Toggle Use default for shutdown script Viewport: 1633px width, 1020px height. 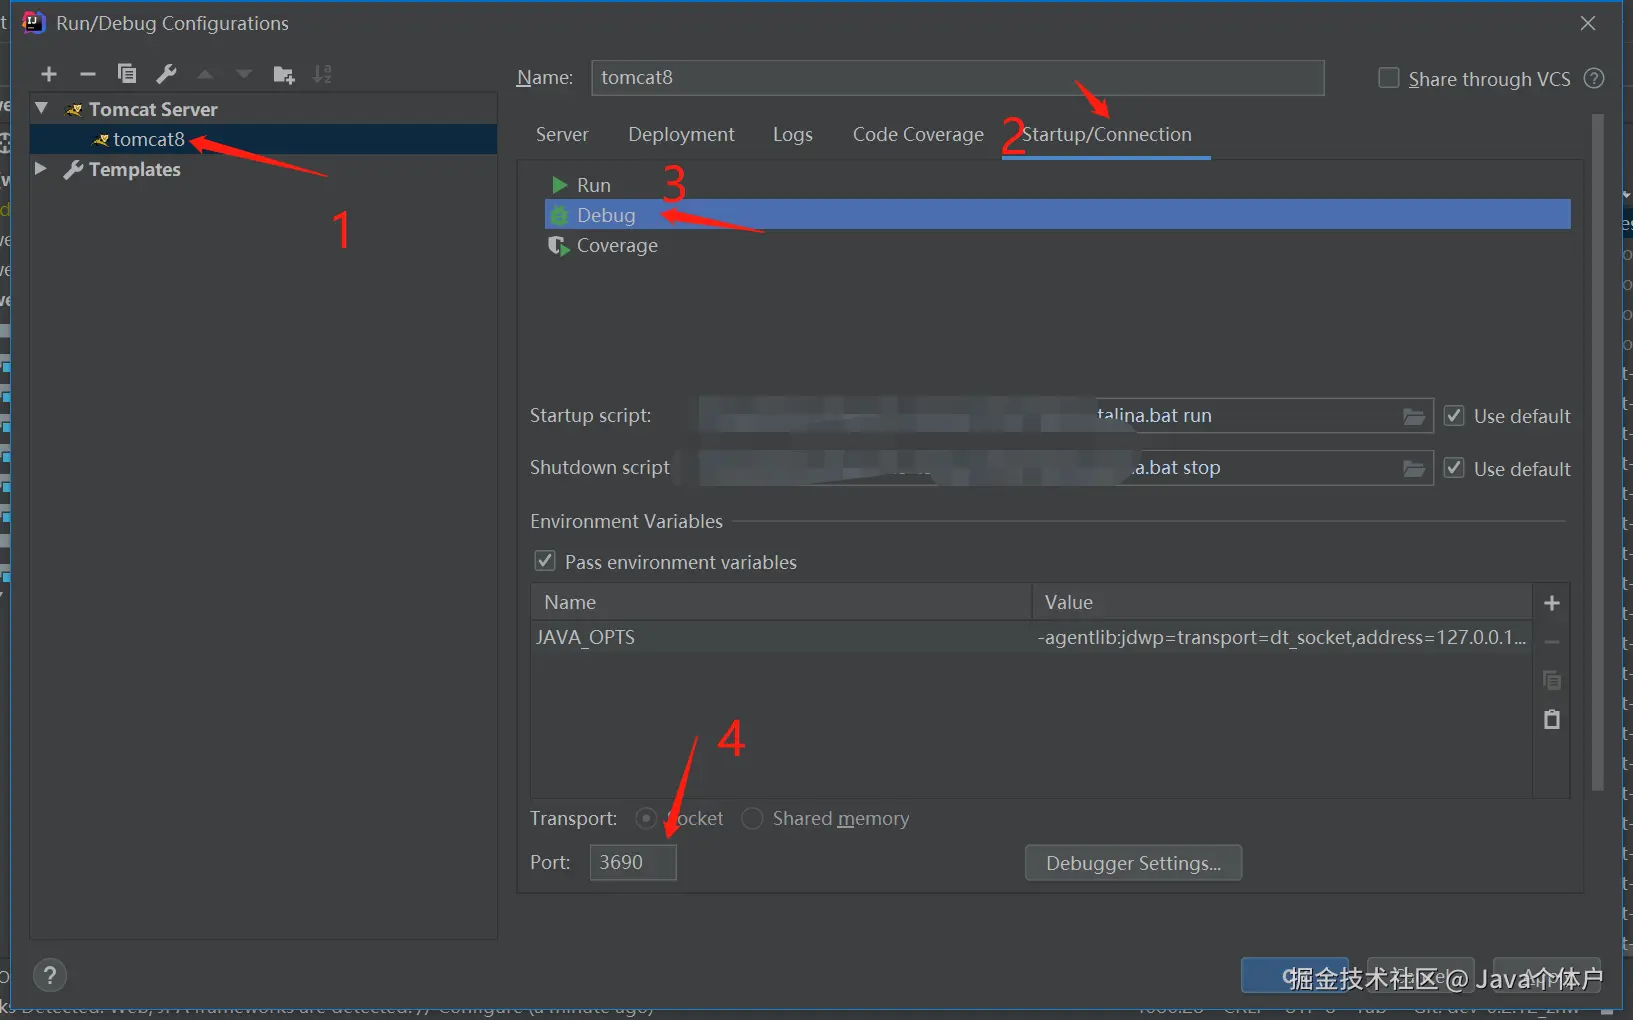point(1455,468)
